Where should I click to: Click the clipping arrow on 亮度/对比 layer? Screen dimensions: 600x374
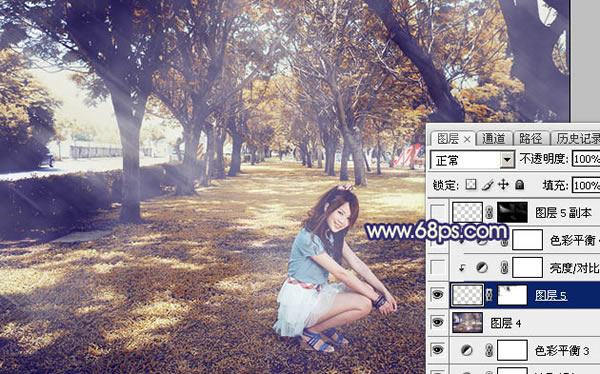(462, 268)
